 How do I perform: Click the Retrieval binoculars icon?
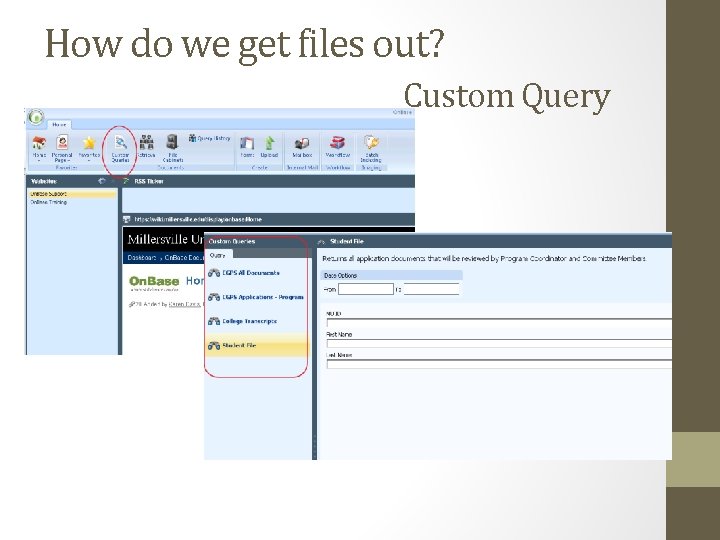point(146,142)
